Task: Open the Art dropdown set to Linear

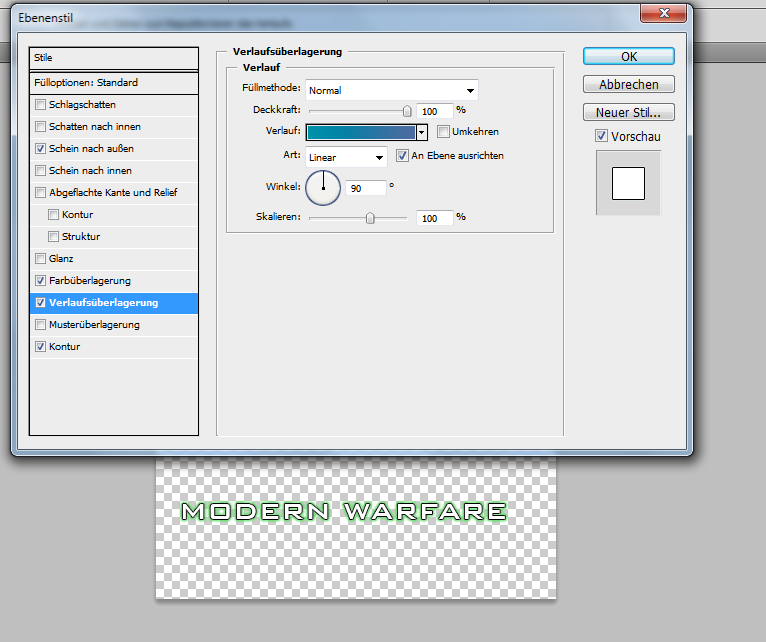Action: coord(346,157)
